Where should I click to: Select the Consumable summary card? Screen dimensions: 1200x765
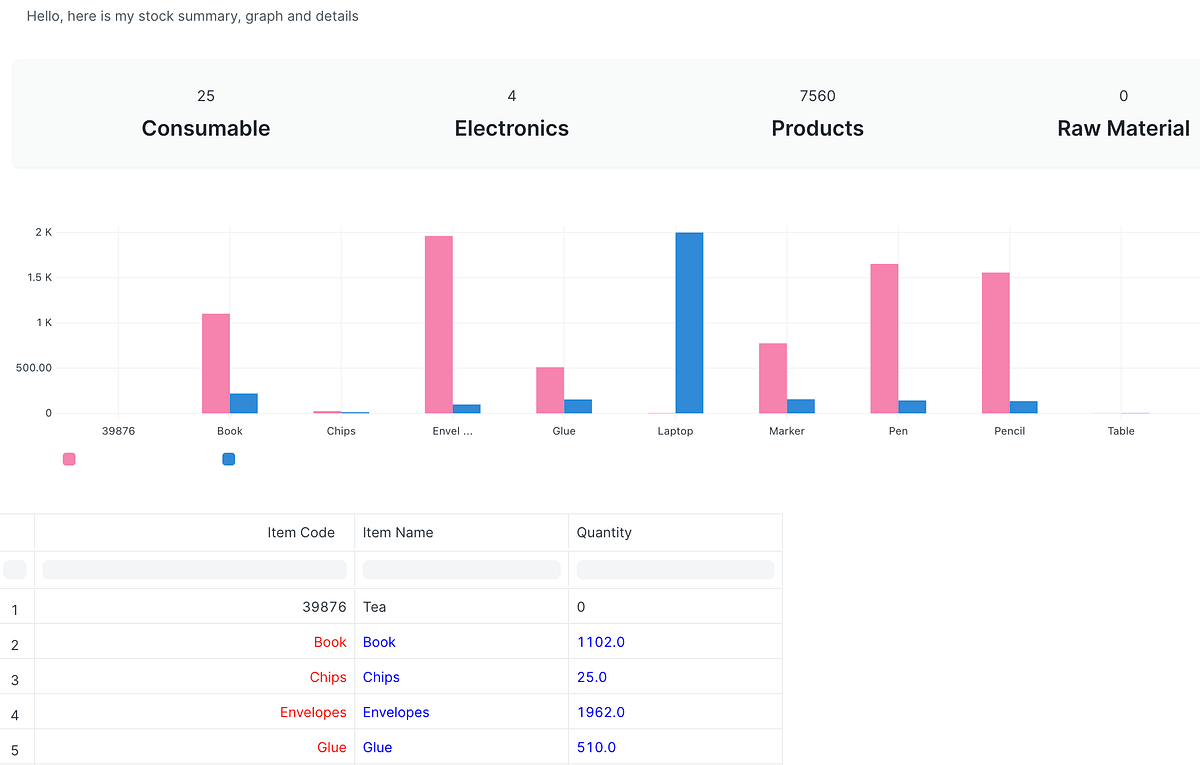coord(206,113)
